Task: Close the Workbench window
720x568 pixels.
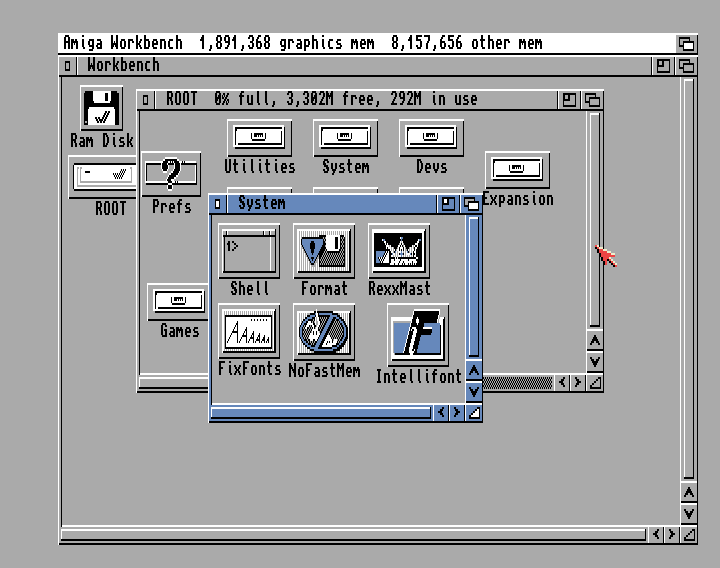Action: pos(68,66)
